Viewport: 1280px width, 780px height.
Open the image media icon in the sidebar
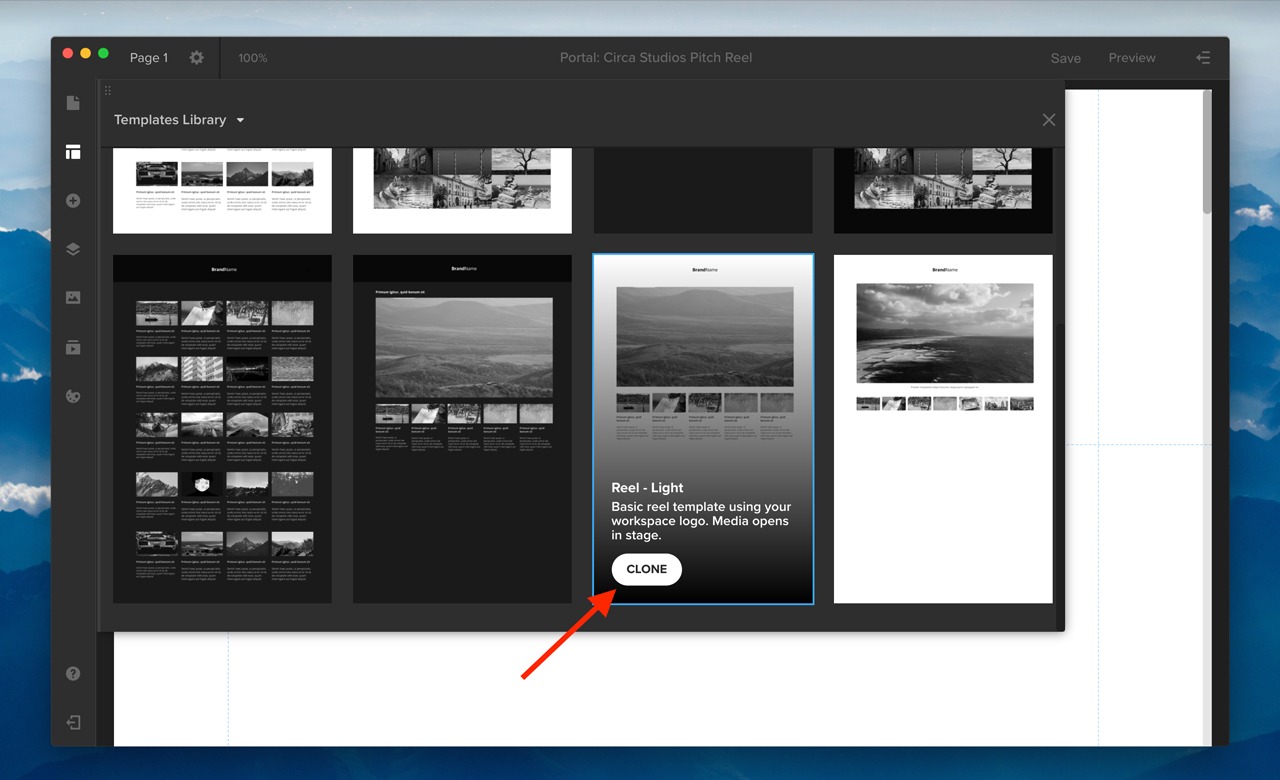tap(73, 298)
